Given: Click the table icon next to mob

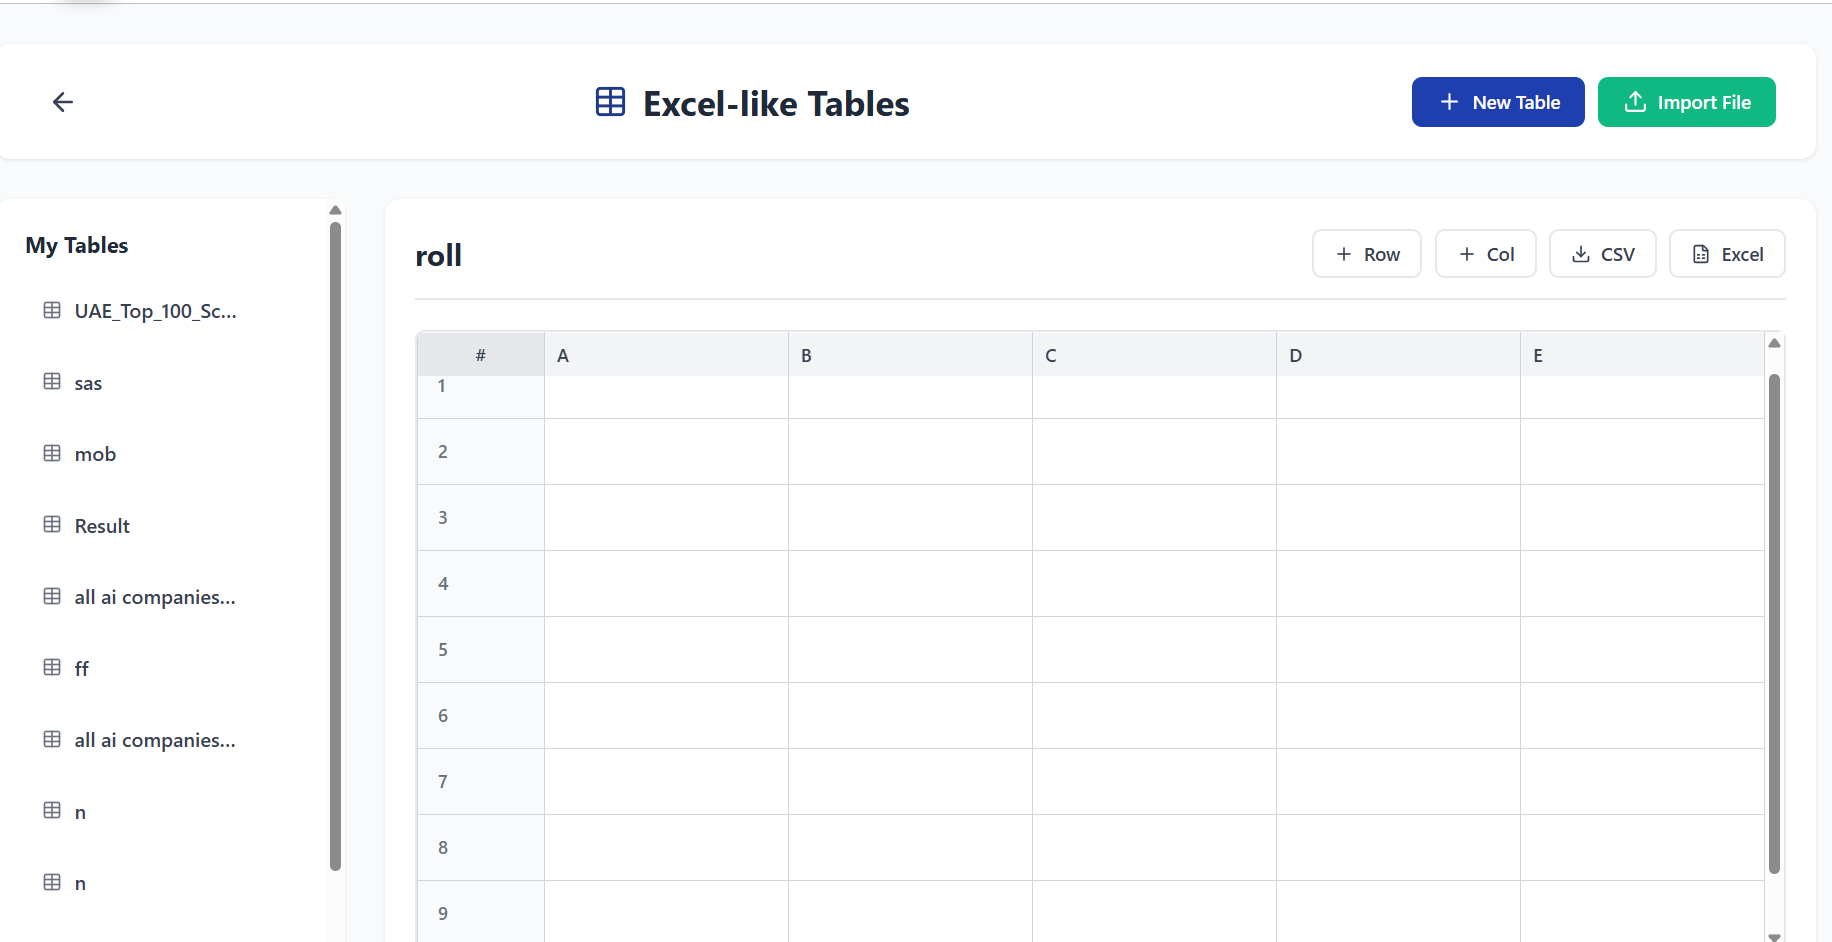Looking at the screenshot, I should [x=52, y=453].
